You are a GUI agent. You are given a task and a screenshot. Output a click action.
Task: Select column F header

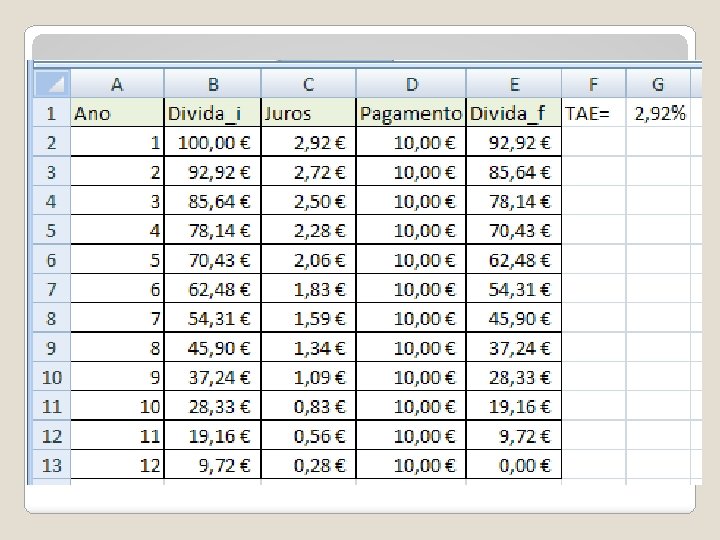click(594, 84)
